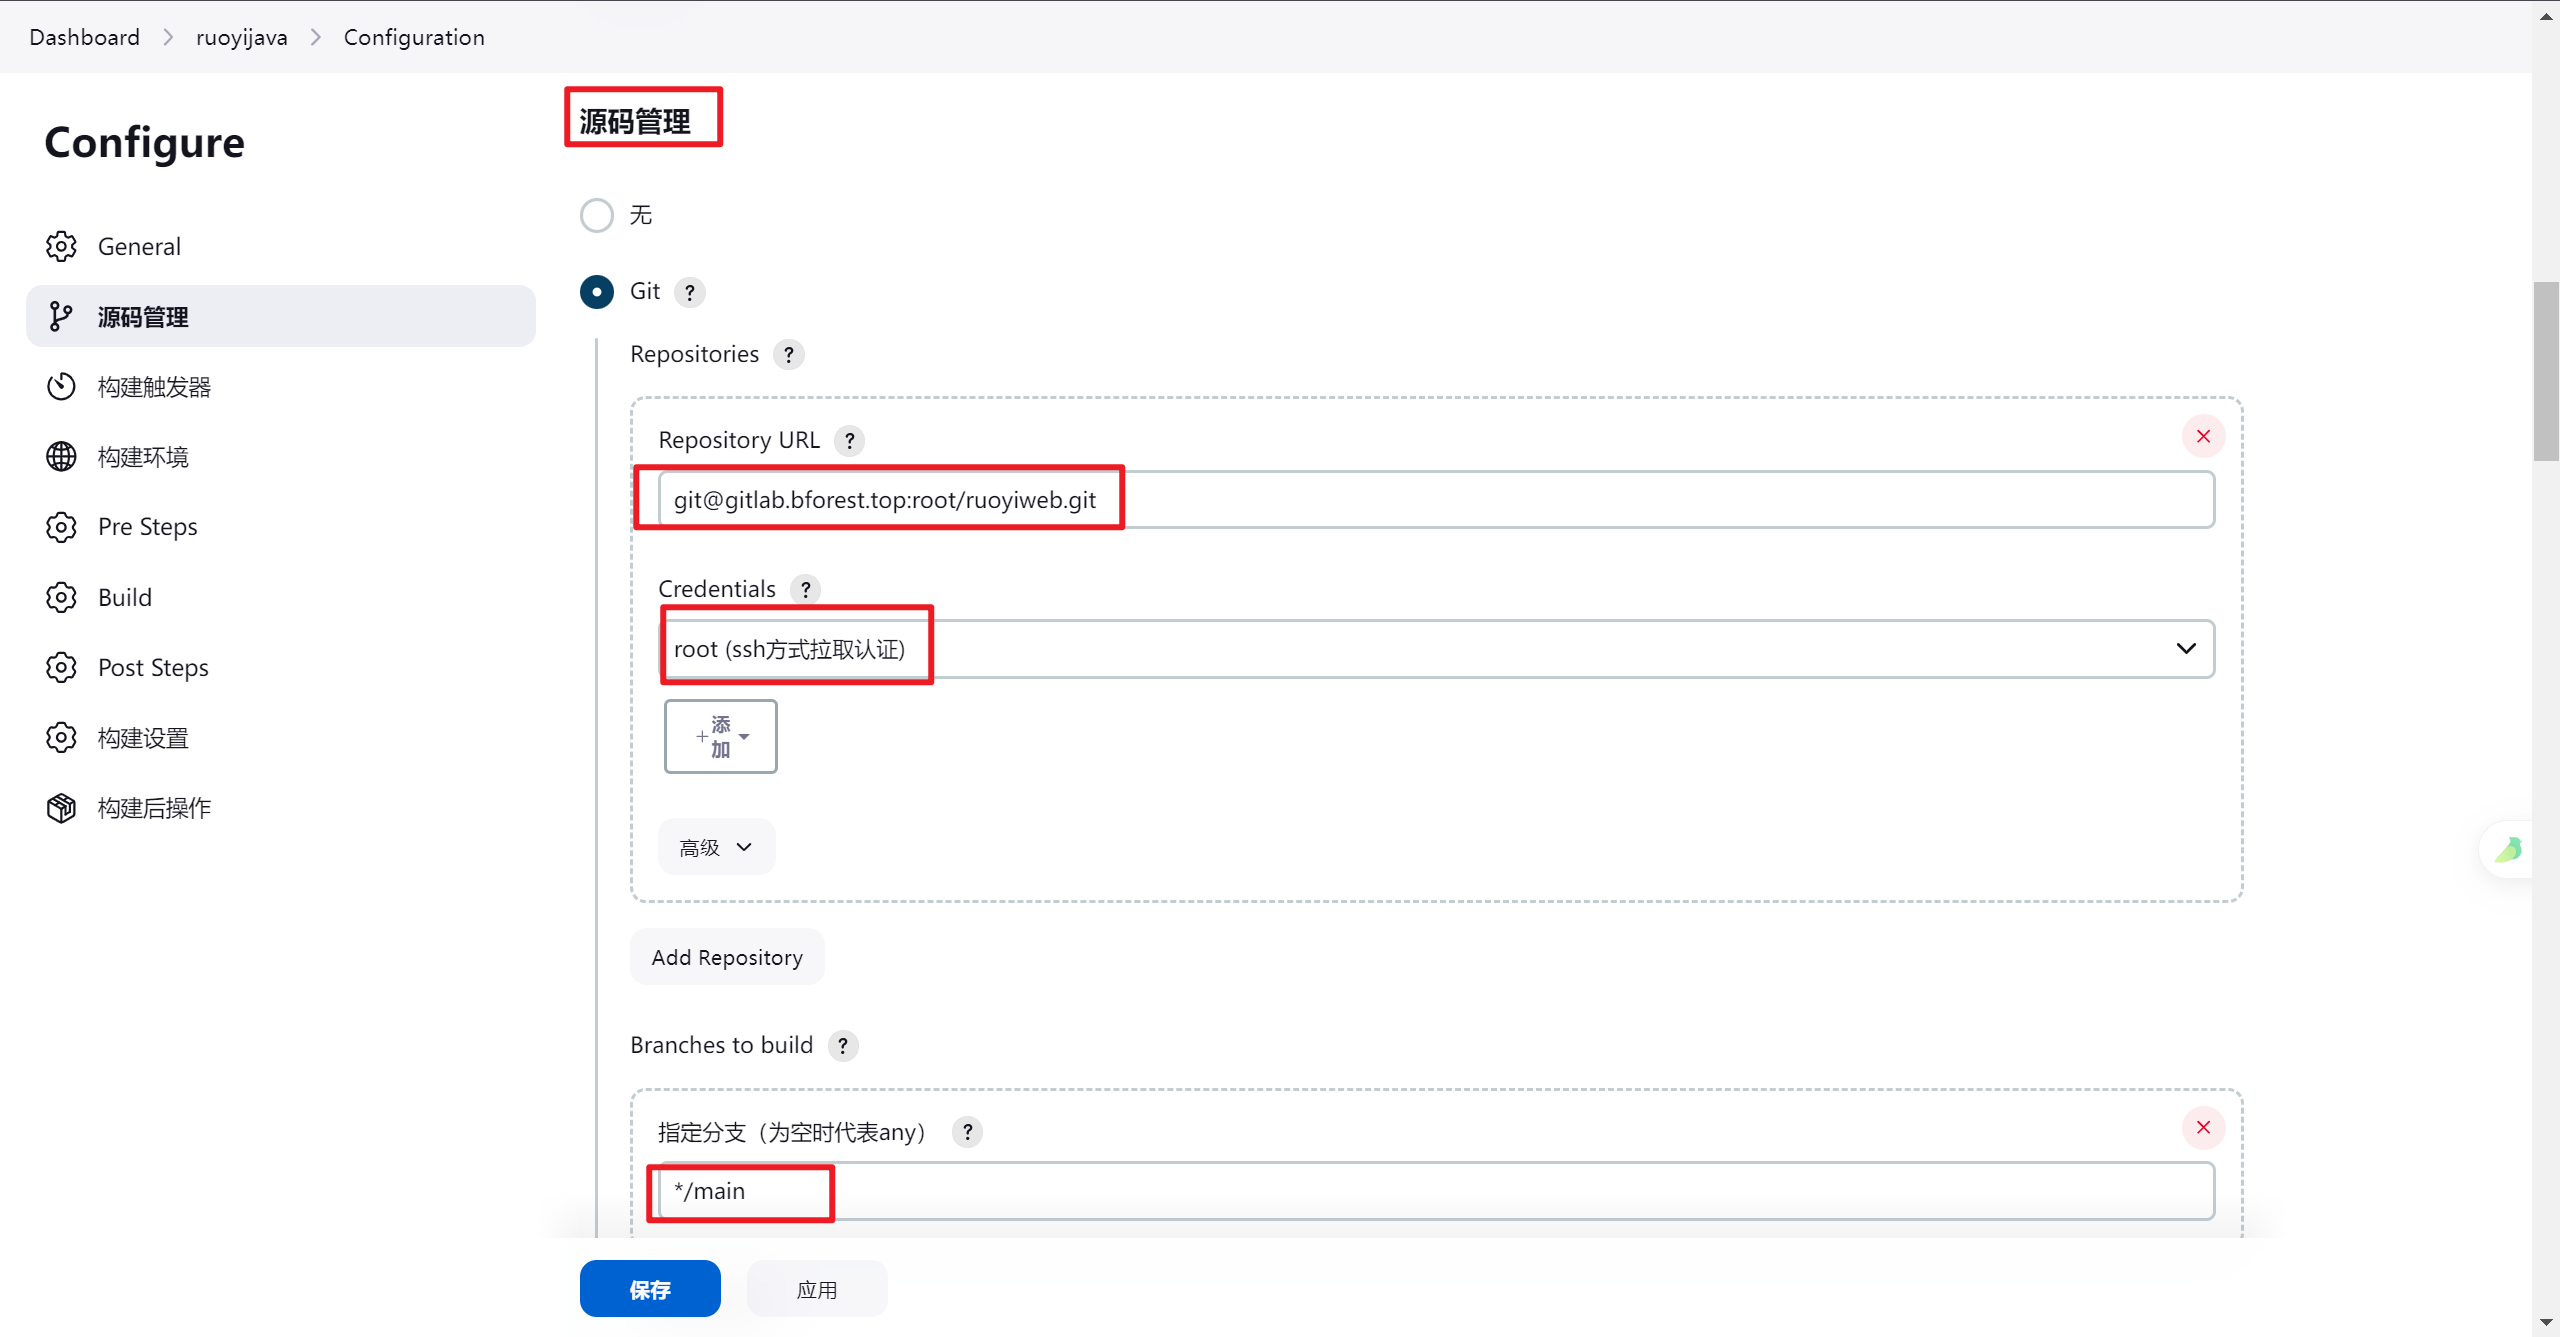Click the 构建触发器 clock icon
This screenshot has width=2560, height=1337.
coord(61,387)
